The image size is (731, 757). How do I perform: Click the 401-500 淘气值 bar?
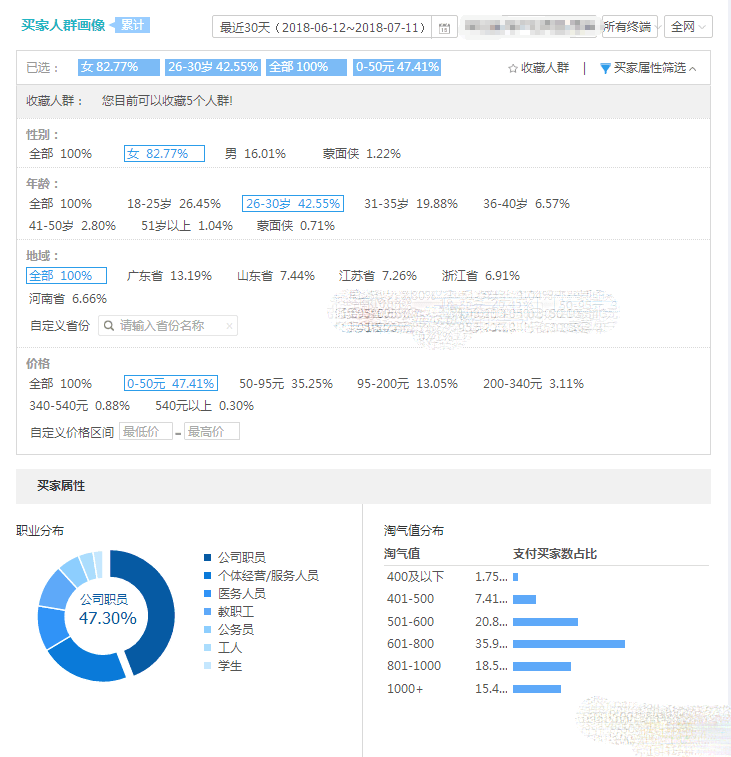[524, 600]
